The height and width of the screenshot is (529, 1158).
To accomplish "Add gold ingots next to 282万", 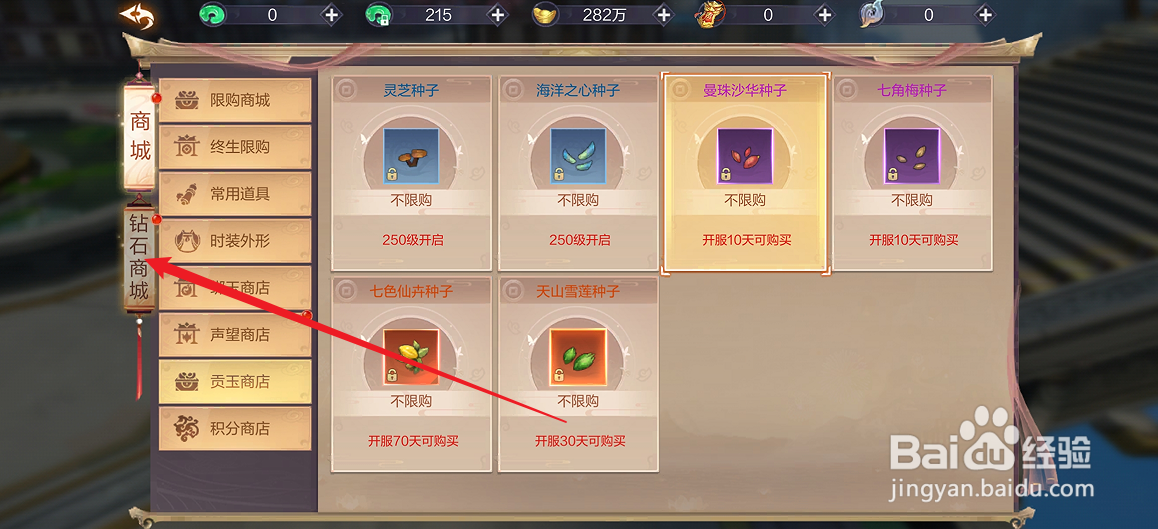I will (664, 15).
